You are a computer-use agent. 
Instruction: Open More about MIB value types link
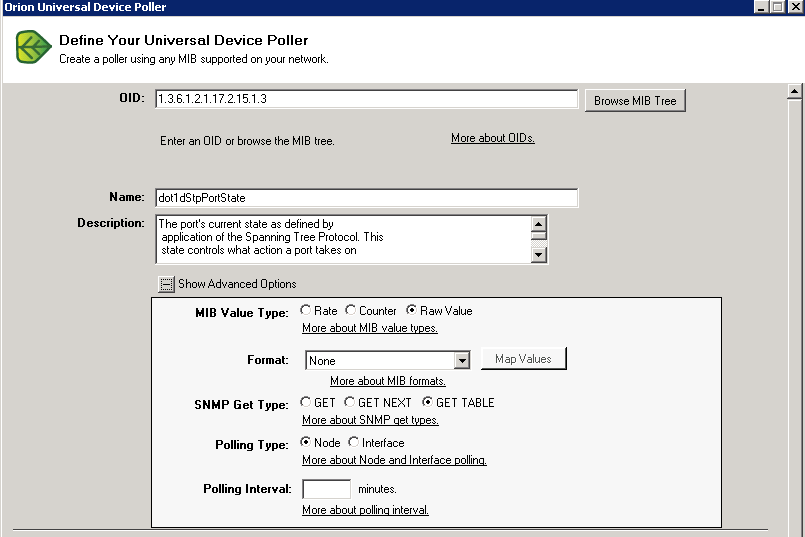370,328
